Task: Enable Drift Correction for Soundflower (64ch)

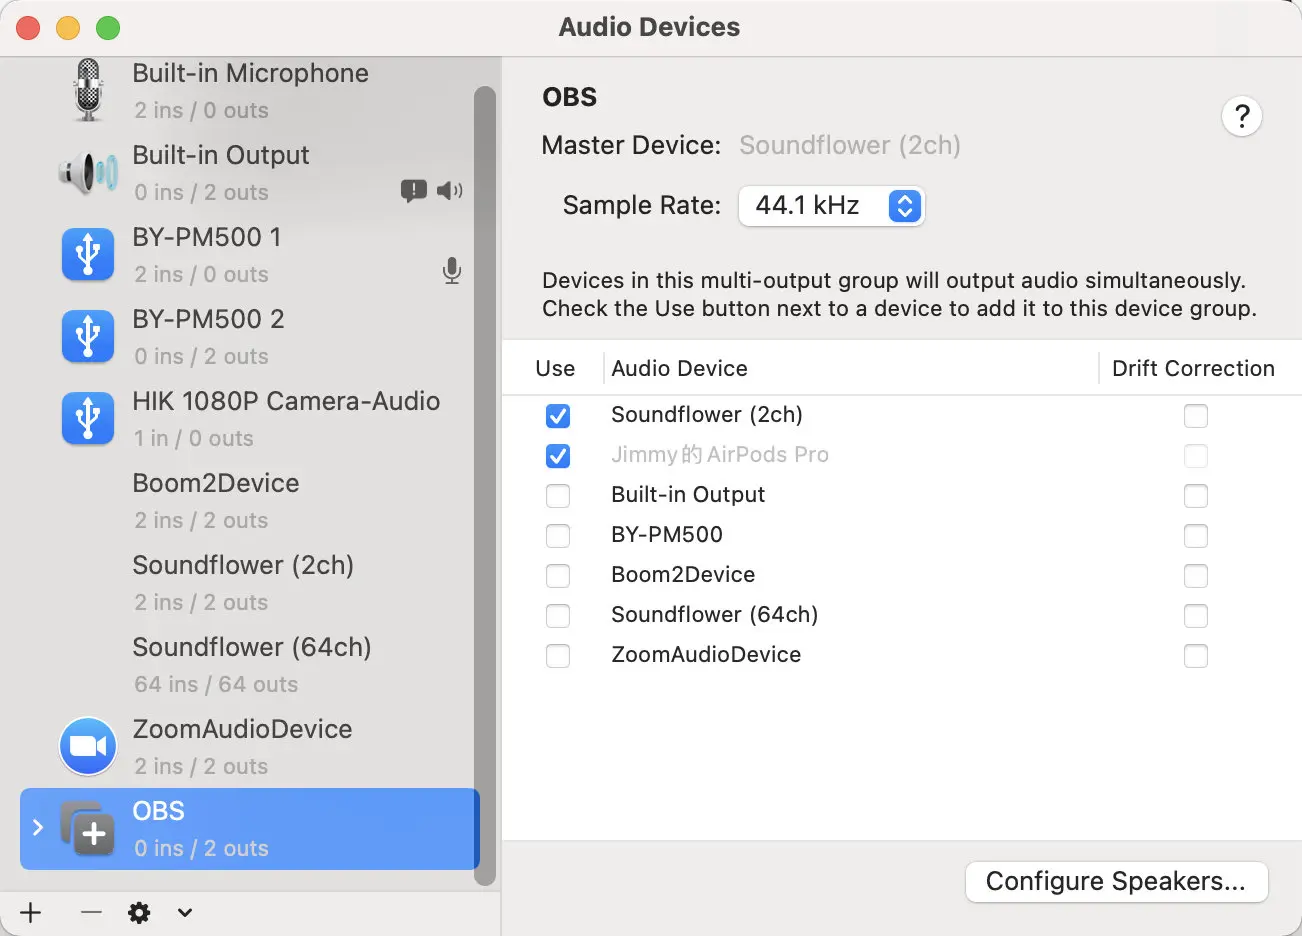Action: point(1196,616)
